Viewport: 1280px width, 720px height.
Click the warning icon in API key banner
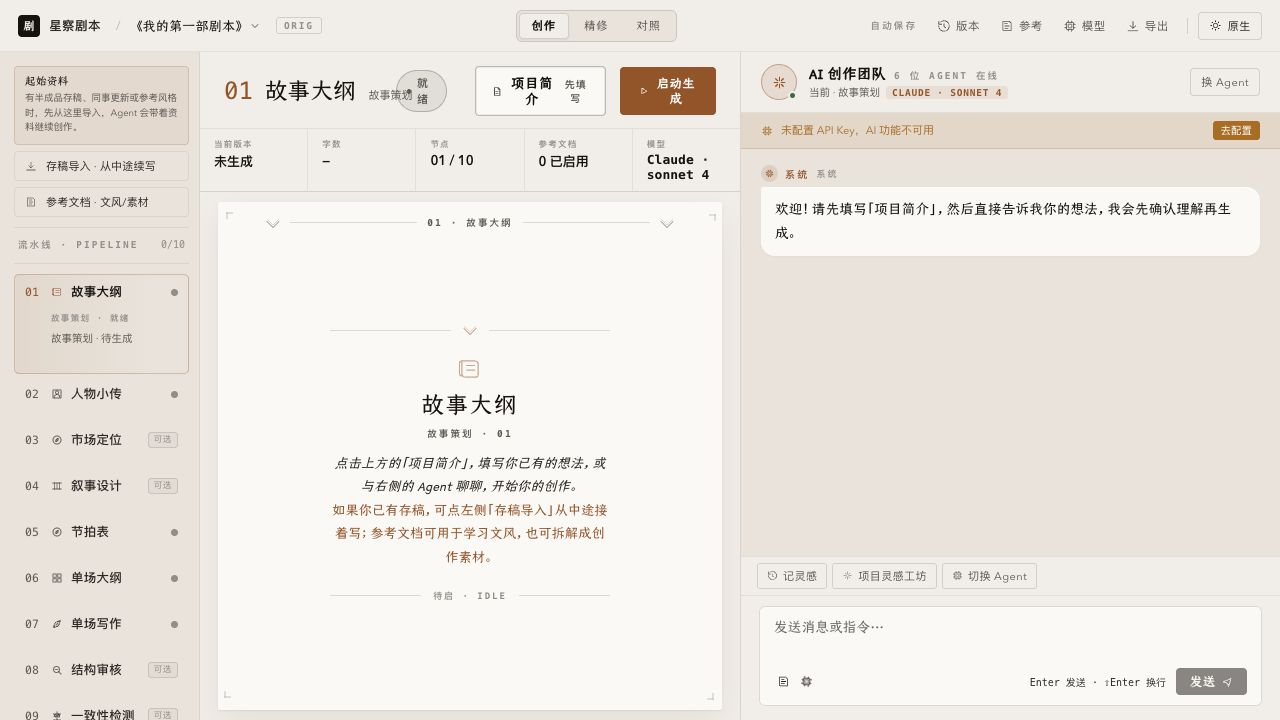coord(767,130)
